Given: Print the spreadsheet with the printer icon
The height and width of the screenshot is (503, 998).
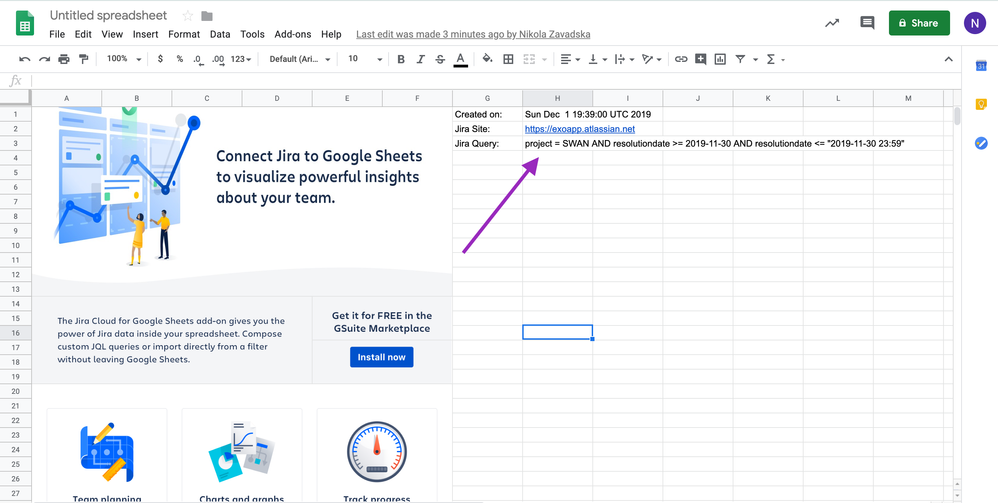Looking at the screenshot, I should click(x=64, y=59).
